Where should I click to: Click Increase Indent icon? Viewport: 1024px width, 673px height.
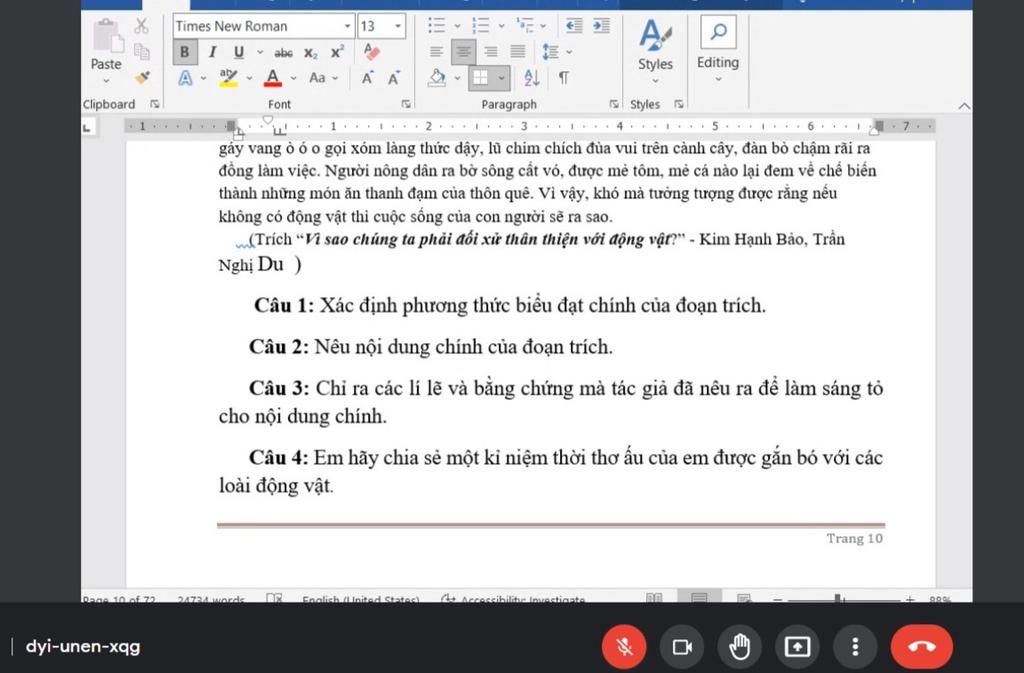pos(601,25)
